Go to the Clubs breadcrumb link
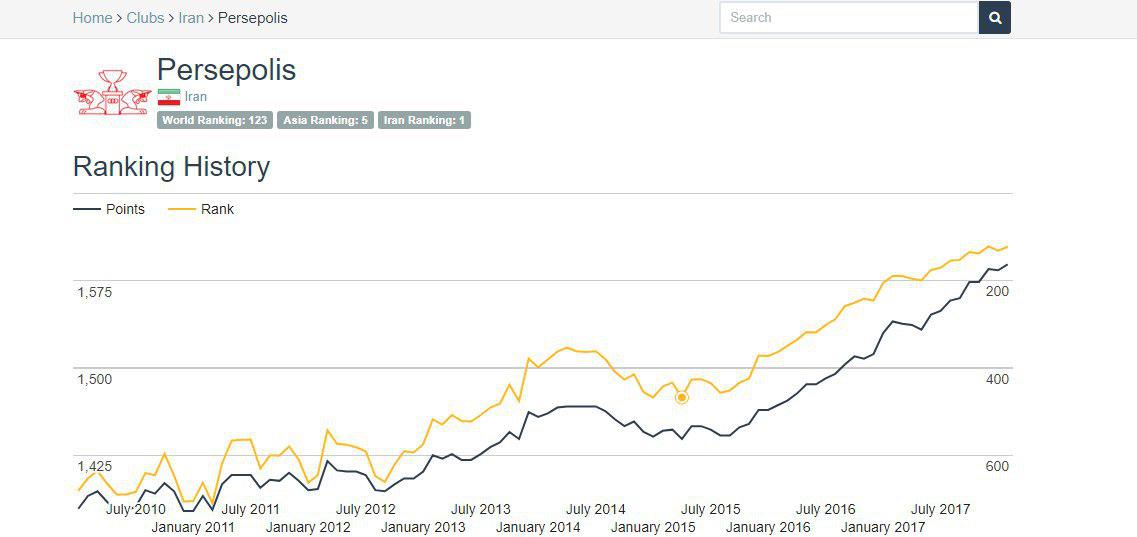This screenshot has width=1137, height=537. [146, 18]
